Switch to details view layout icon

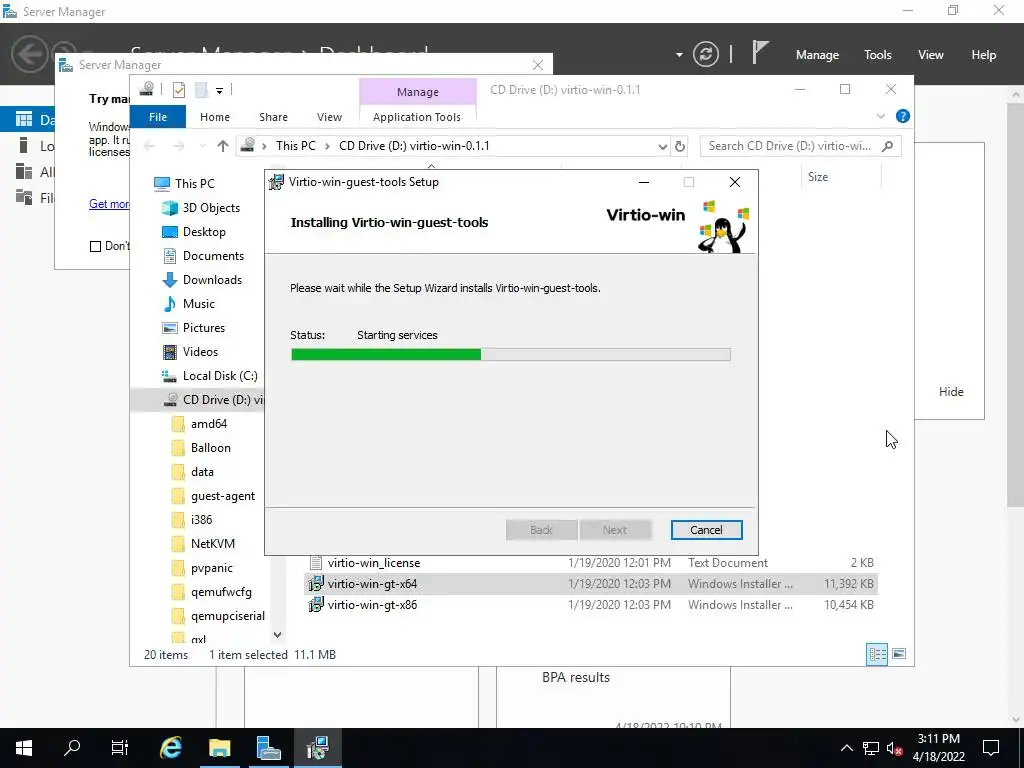click(x=877, y=654)
